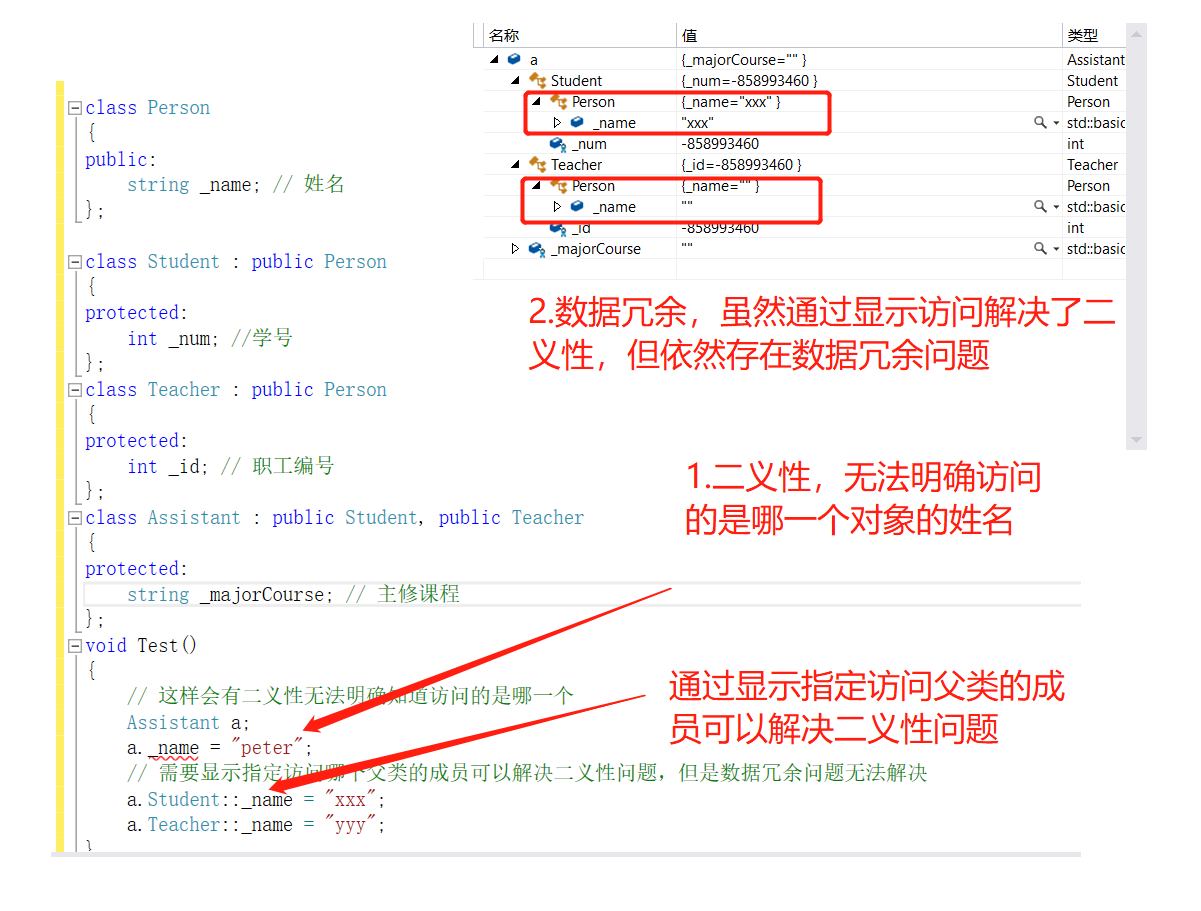Collapse the void Test() function block

[x=74, y=646]
